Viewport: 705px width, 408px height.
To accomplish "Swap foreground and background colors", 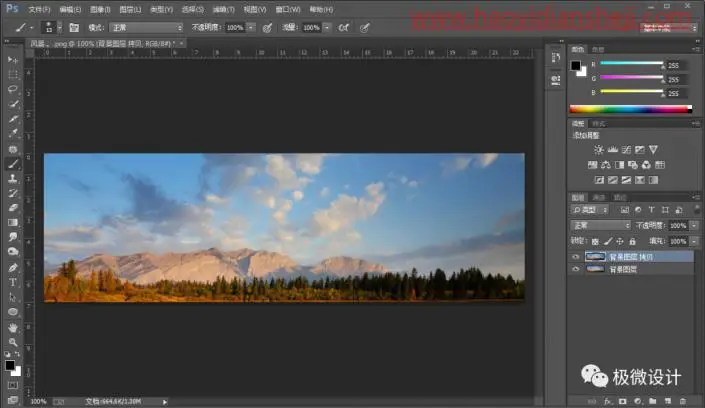I will [17, 354].
